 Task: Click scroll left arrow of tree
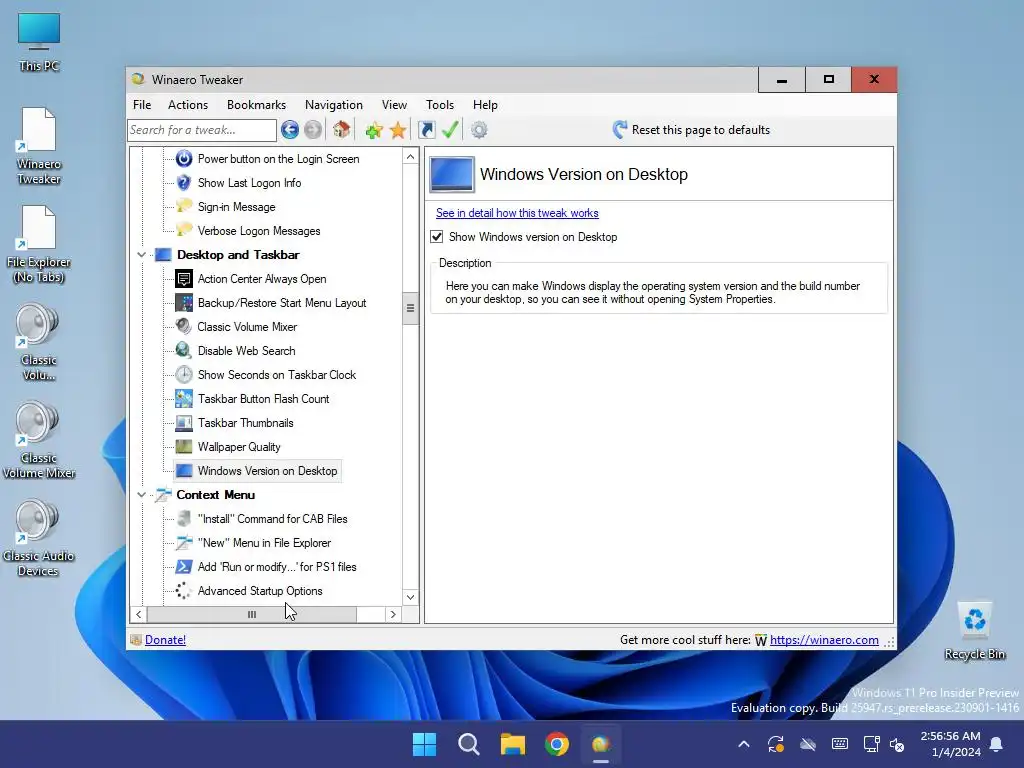138,615
